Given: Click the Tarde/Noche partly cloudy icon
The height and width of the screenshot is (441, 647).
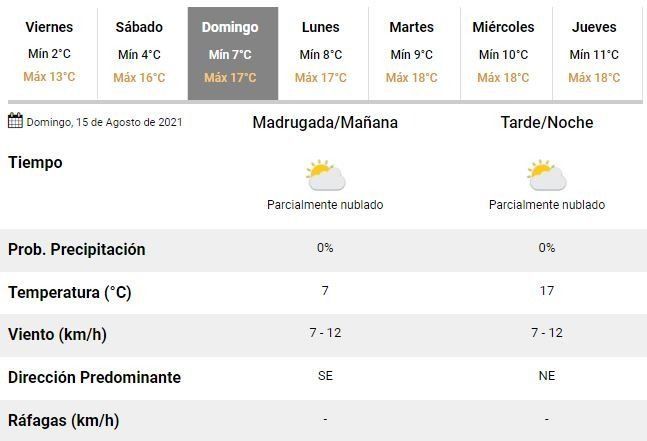Looking at the screenshot, I should [547, 176].
